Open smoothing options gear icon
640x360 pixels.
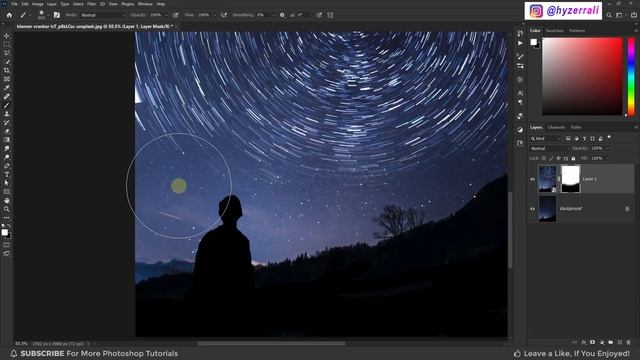coord(282,15)
